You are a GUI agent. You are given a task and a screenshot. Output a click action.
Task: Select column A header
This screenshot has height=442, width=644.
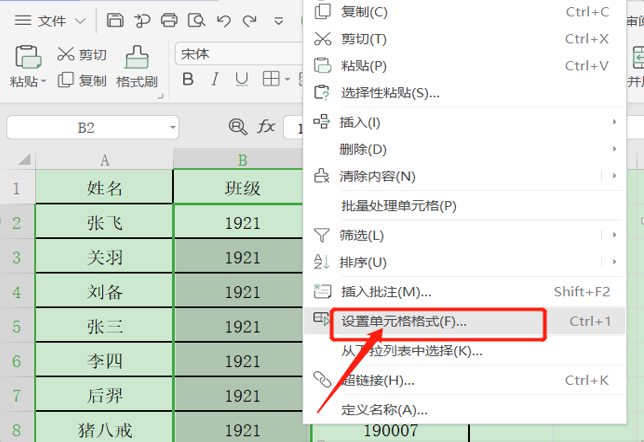click(x=104, y=160)
